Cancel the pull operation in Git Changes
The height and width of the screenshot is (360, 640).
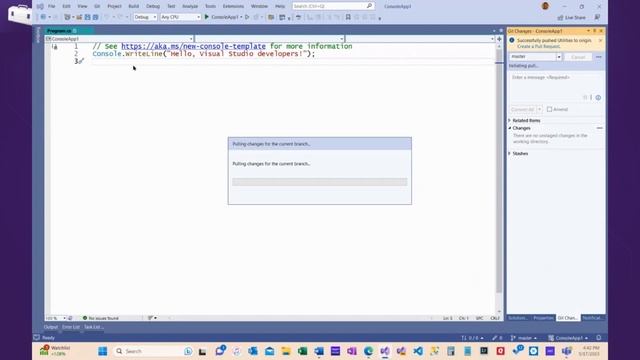coord(578,57)
